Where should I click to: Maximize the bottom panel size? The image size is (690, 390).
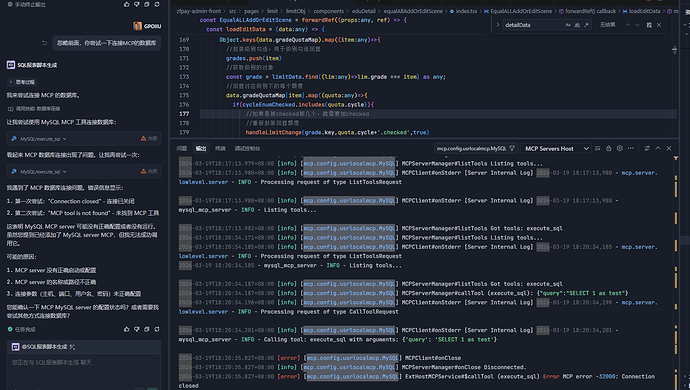click(x=658, y=148)
